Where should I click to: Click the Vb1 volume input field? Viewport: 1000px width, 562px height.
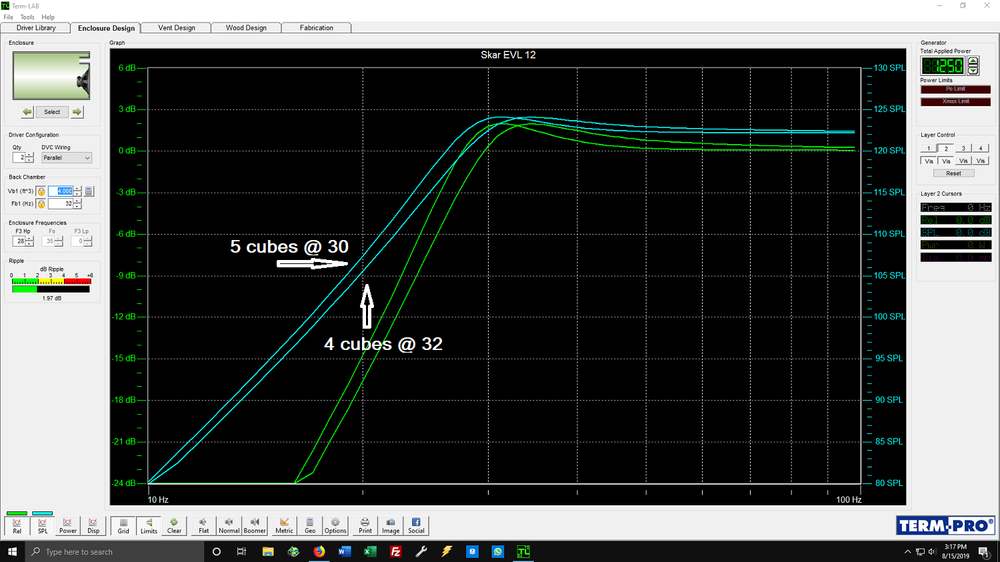pyautogui.click(x=61, y=191)
